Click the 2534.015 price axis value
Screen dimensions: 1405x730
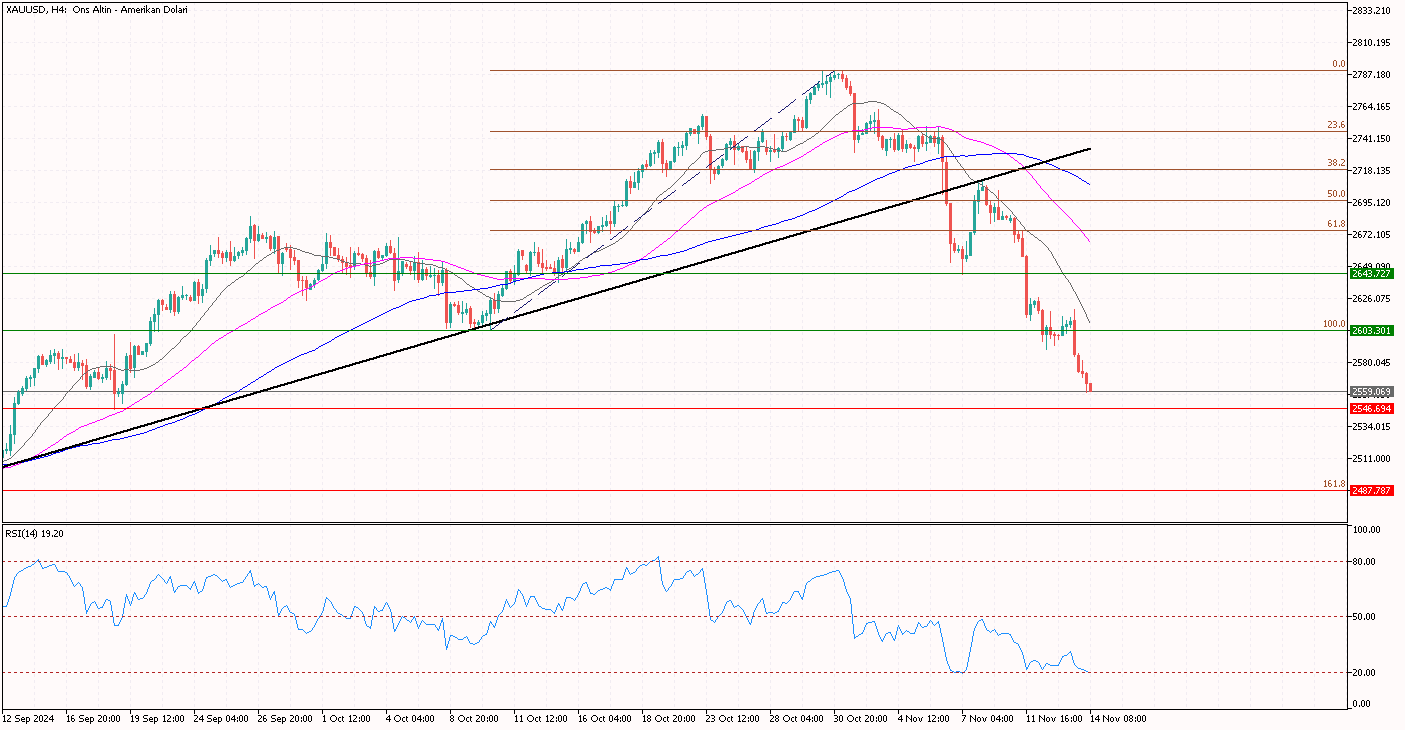coord(1372,427)
